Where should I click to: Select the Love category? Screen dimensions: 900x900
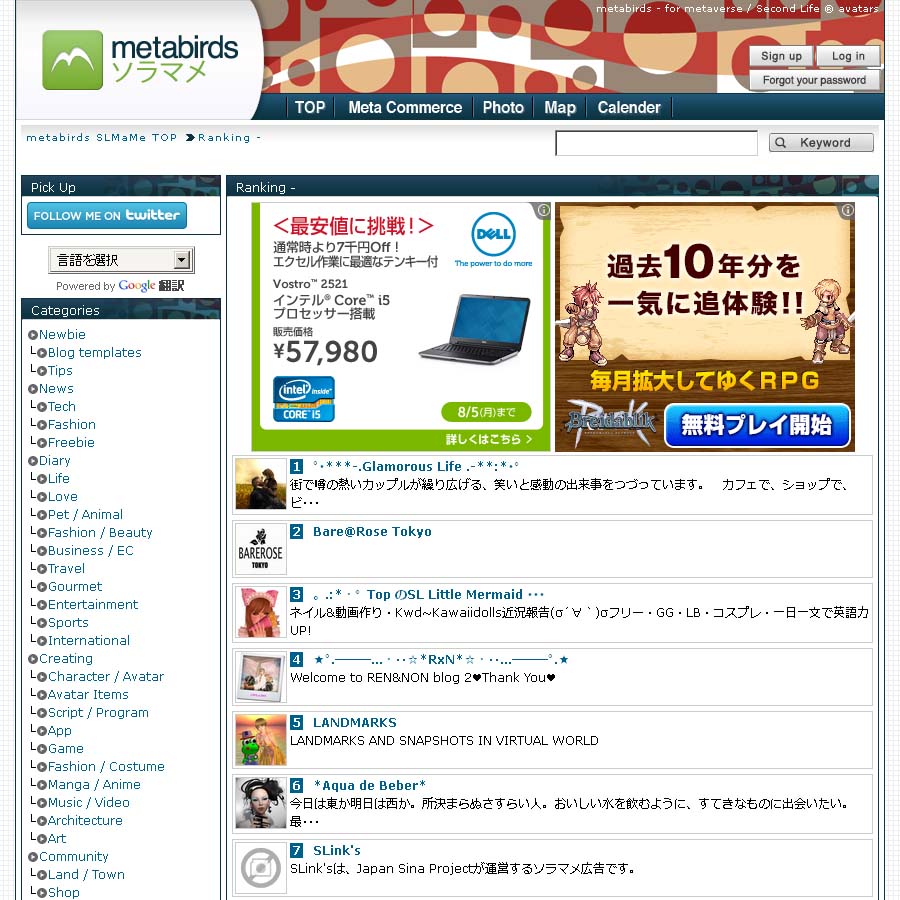point(63,496)
